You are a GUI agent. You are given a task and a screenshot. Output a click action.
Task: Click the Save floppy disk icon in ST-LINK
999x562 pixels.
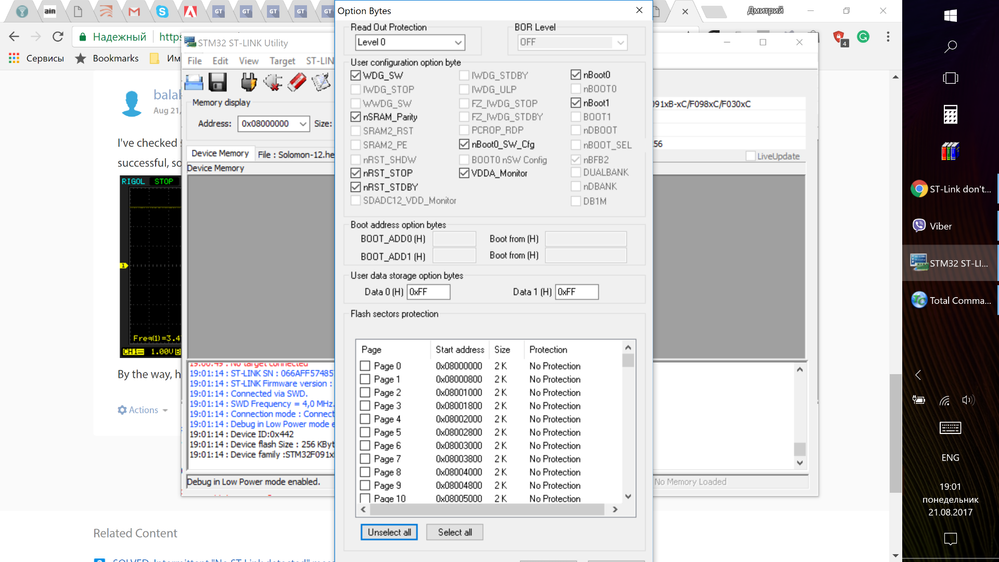pyautogui.click(x=218, y=82)
